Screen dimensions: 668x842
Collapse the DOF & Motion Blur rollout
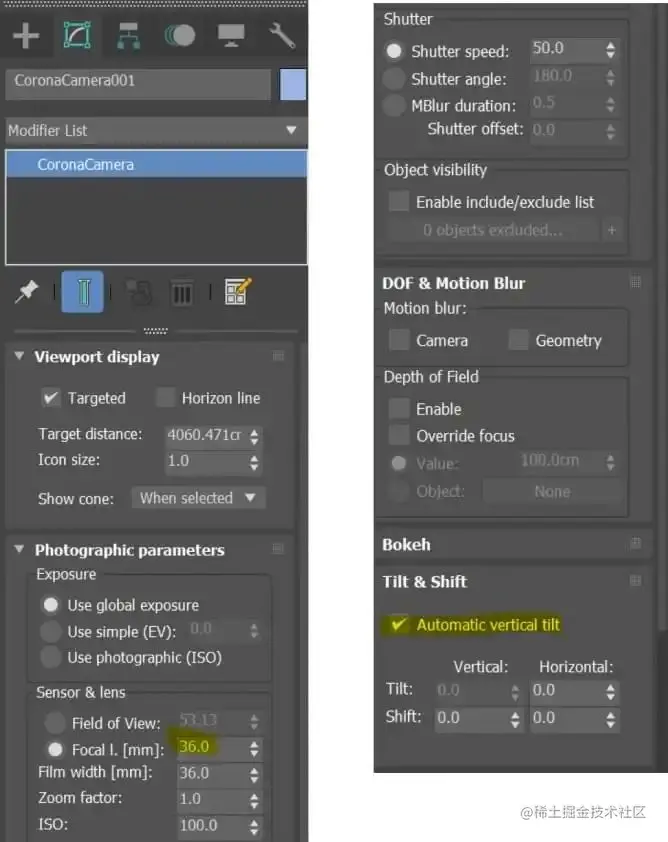coord(453,283)
